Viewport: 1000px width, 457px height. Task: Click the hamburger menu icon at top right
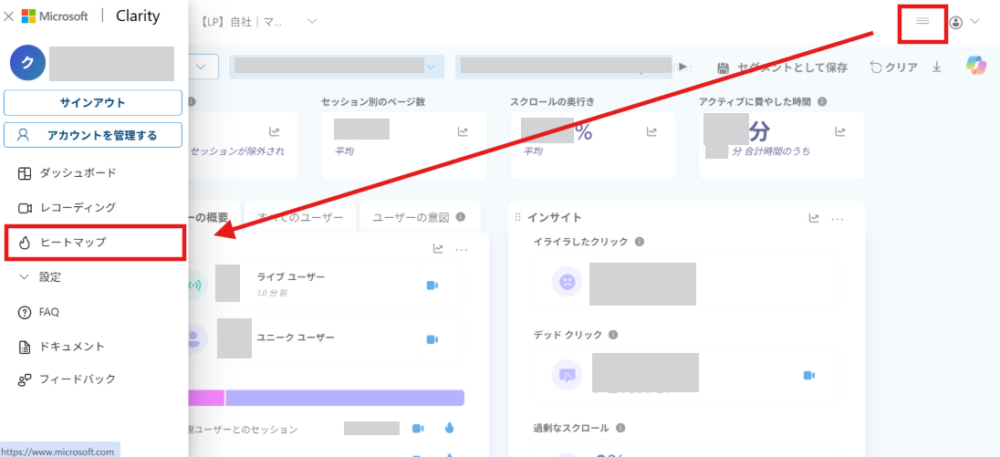pyautogui.click(x=922, y=21)
